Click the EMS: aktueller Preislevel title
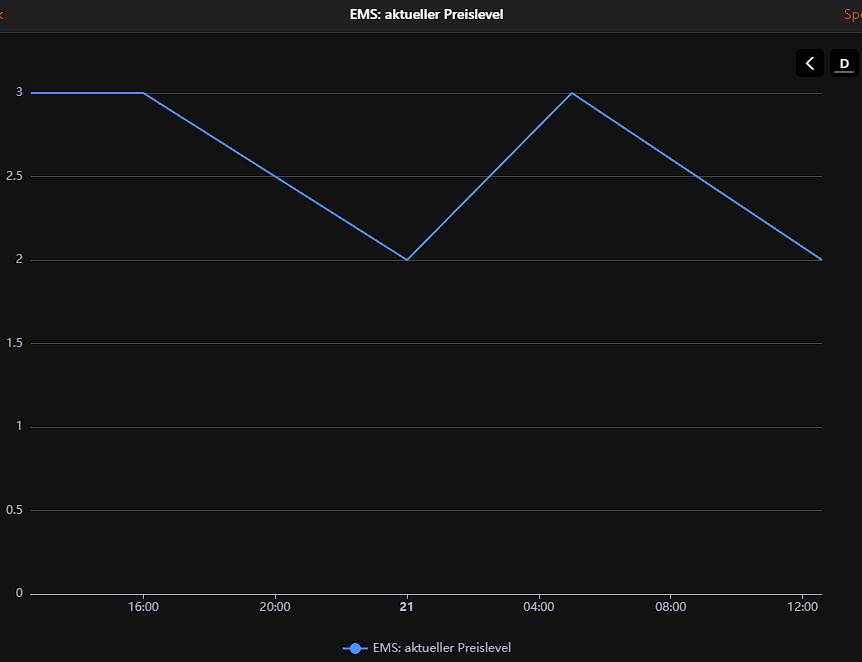 [426, 14]
